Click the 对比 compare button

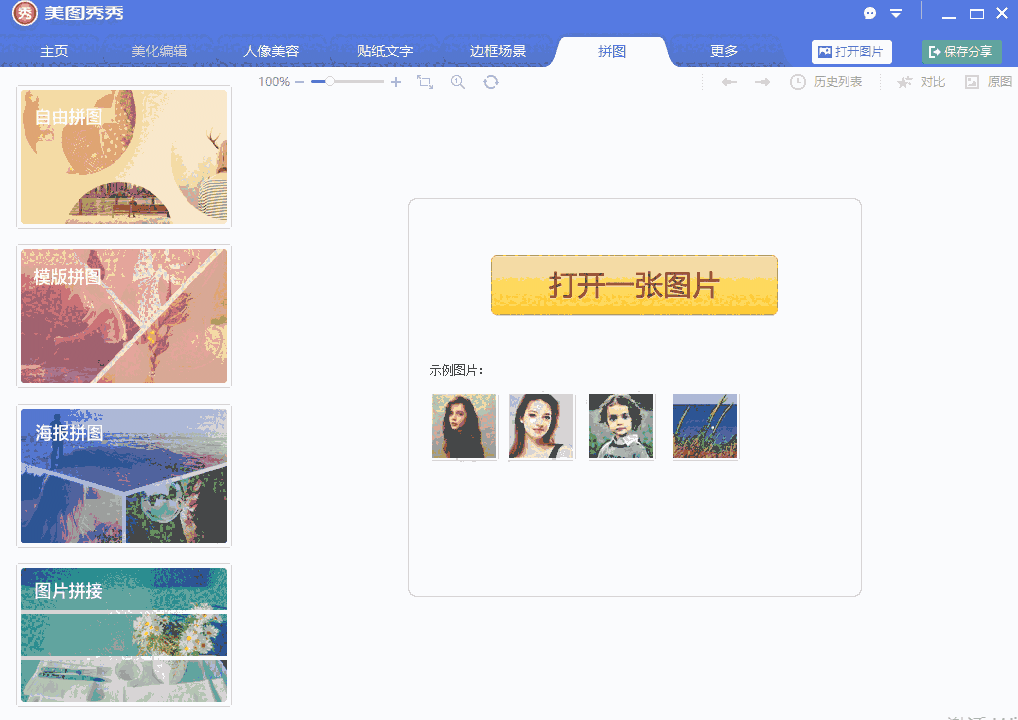(921, 82)
